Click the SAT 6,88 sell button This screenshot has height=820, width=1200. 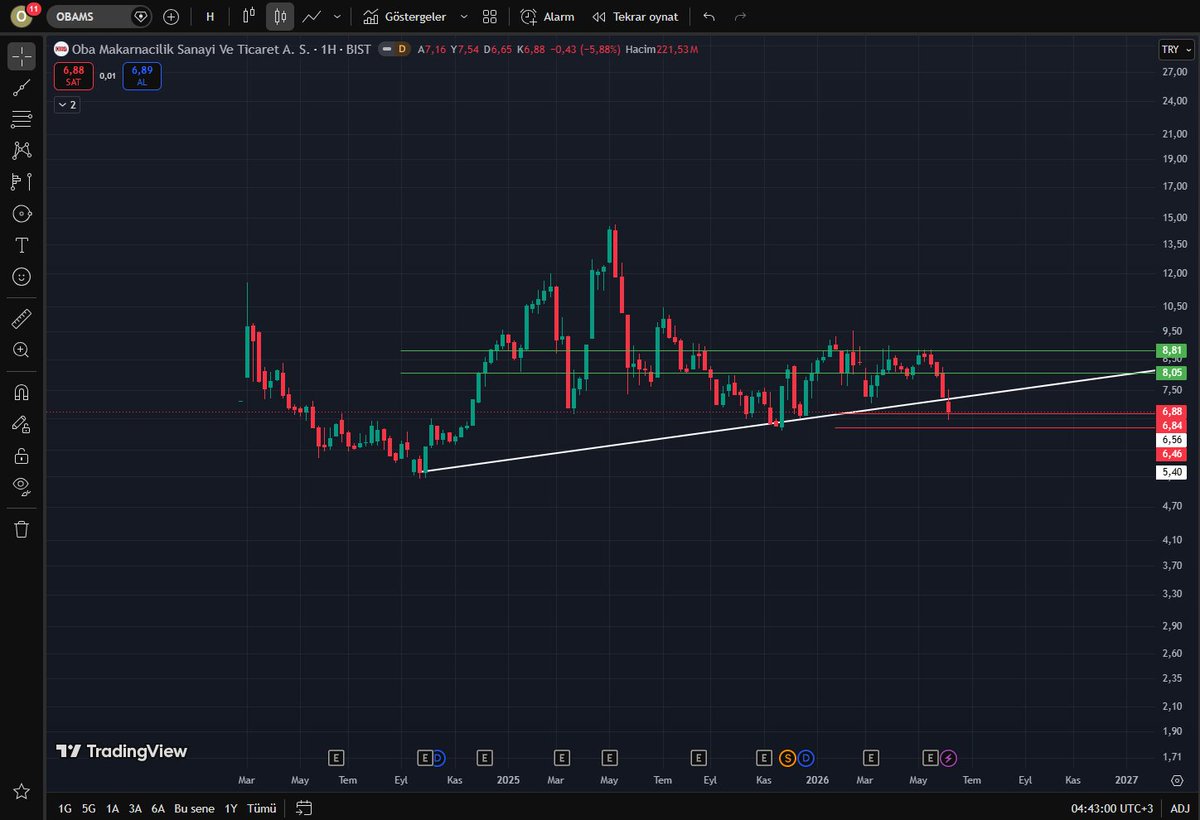pyautogui.click(x=73, y=76)
